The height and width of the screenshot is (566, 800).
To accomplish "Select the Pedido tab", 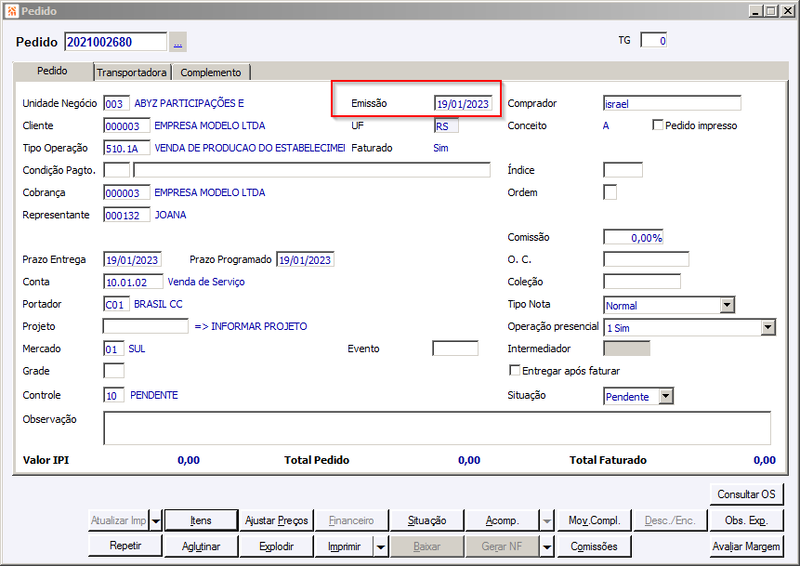I will (x=52, y=71).
